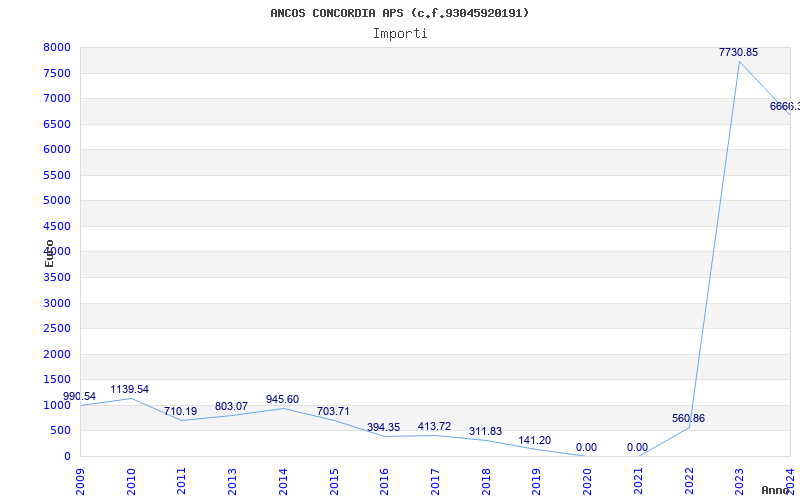
Task: Select the 7730.85 data label
Action: point(738,52)
